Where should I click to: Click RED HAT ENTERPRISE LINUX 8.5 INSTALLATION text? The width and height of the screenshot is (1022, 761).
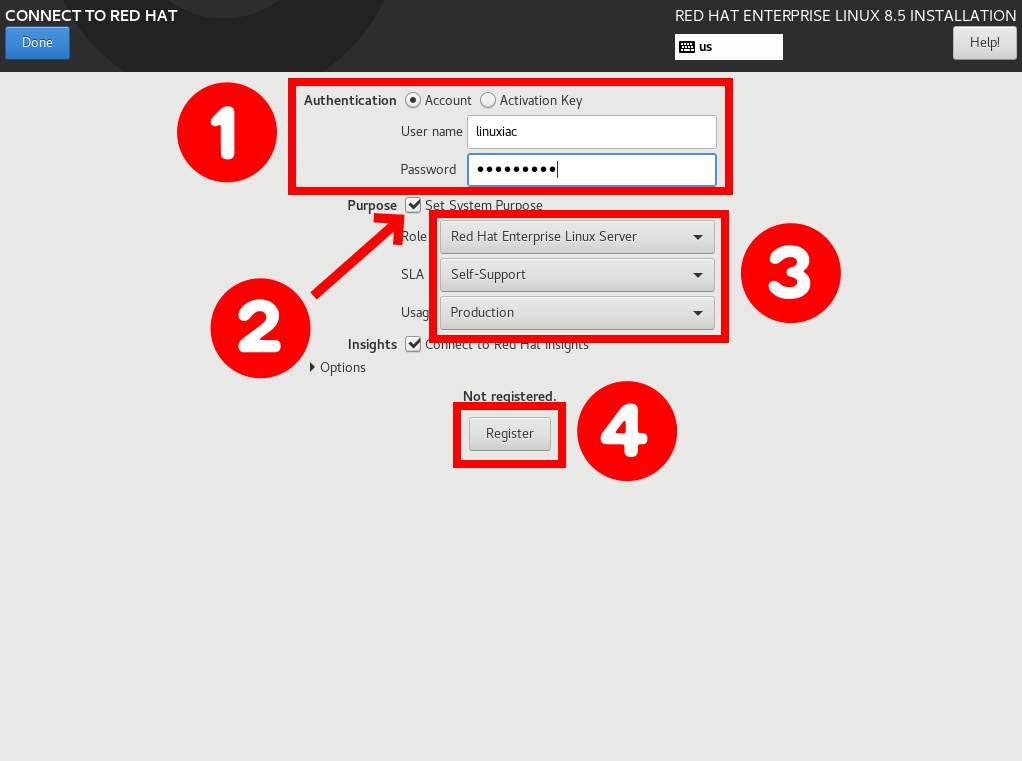tap(845, 16)
